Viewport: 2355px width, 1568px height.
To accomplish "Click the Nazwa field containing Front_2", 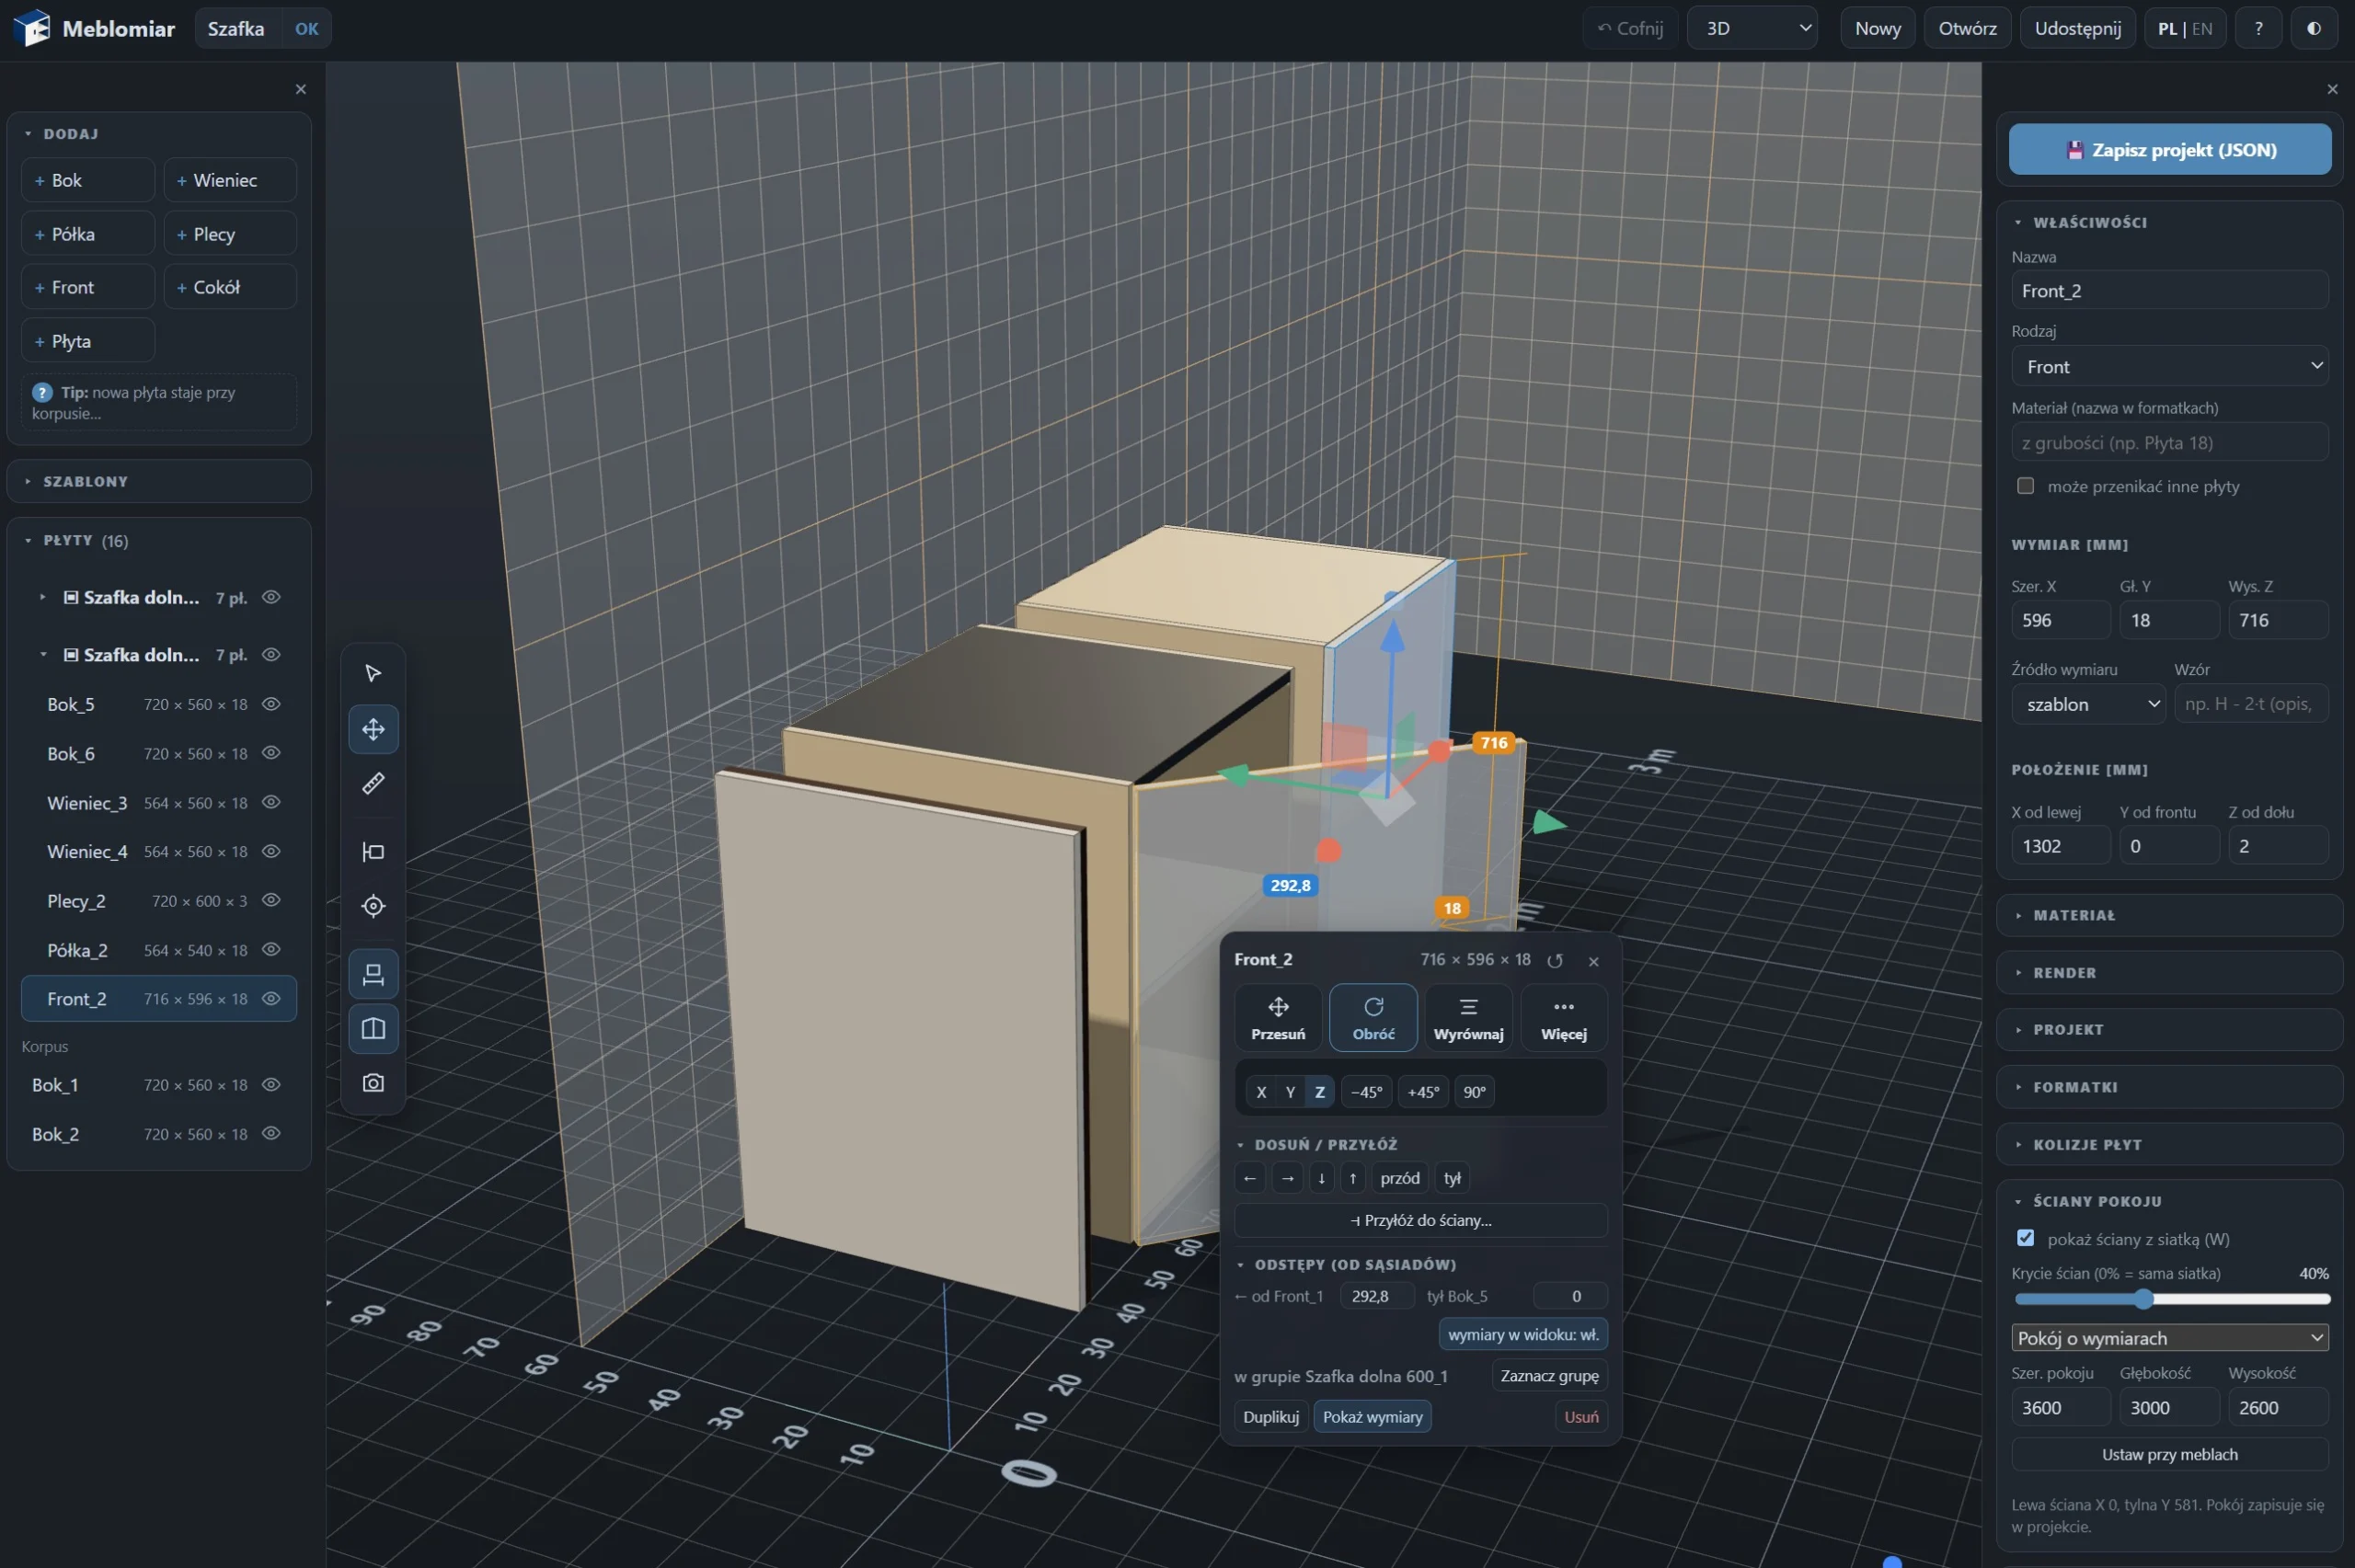I will pos(2169,291).
